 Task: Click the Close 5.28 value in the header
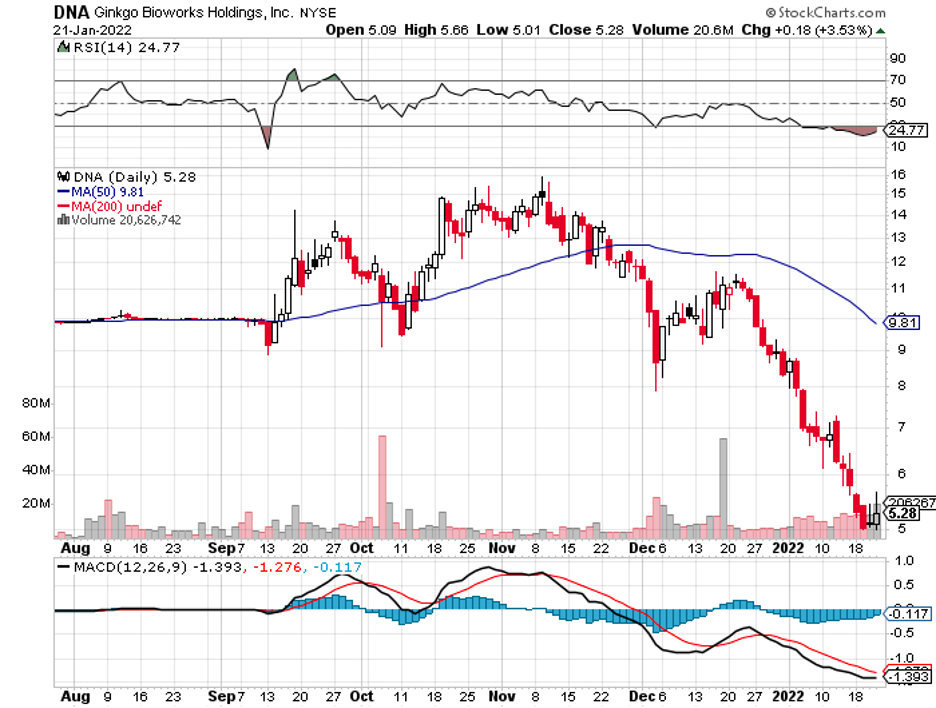[x=586, y=30]
